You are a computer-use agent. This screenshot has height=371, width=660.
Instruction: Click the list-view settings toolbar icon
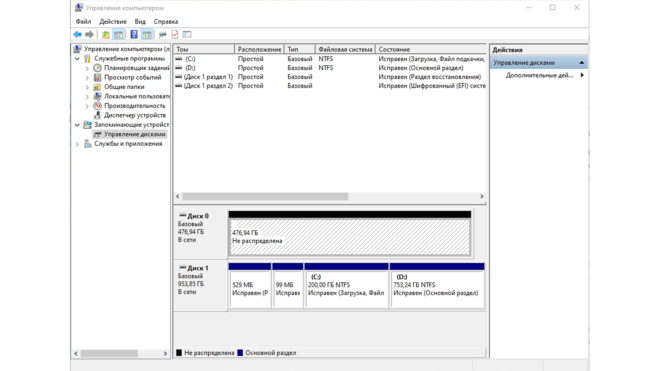(x=187, y=35)
